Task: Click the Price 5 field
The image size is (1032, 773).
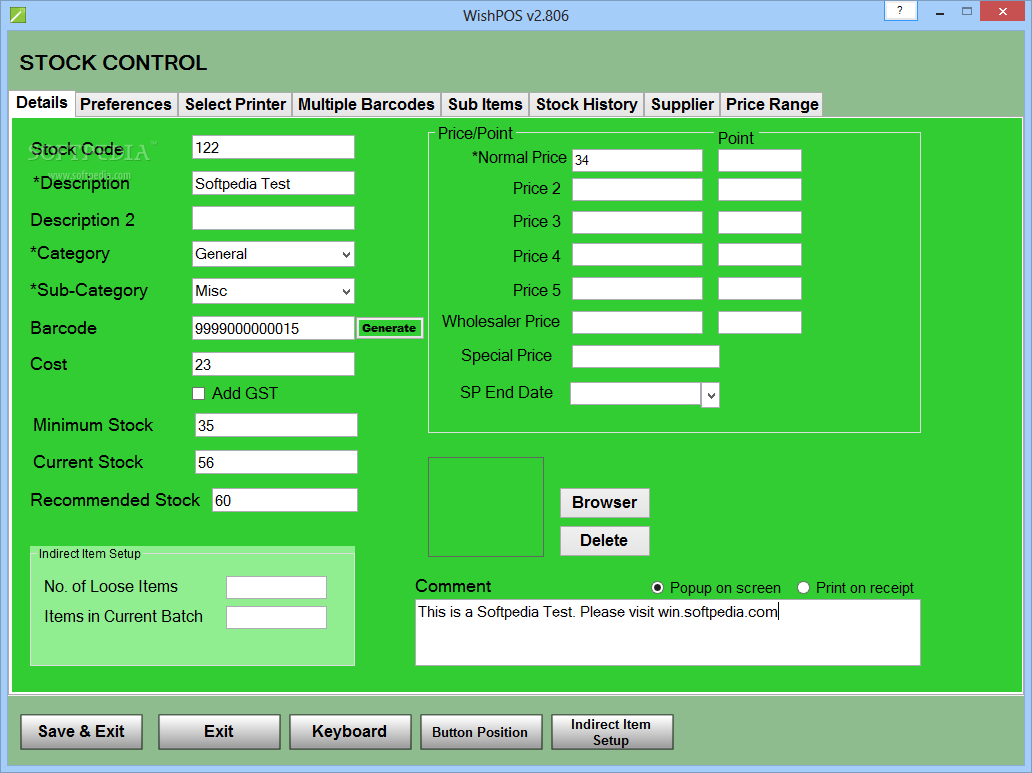Action: tap(637, 288)
